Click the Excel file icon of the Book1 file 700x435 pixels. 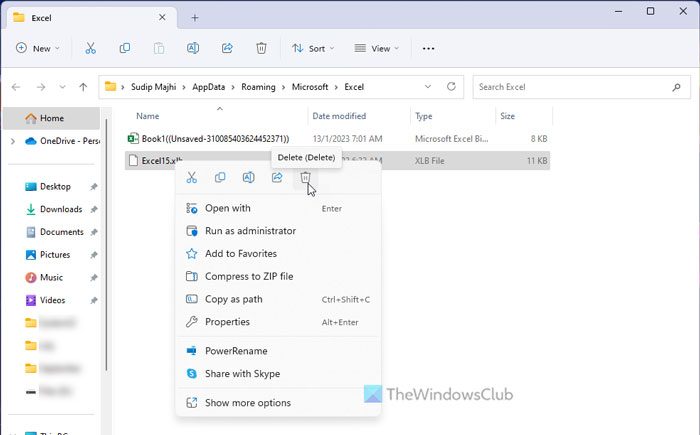pos(133,138)
